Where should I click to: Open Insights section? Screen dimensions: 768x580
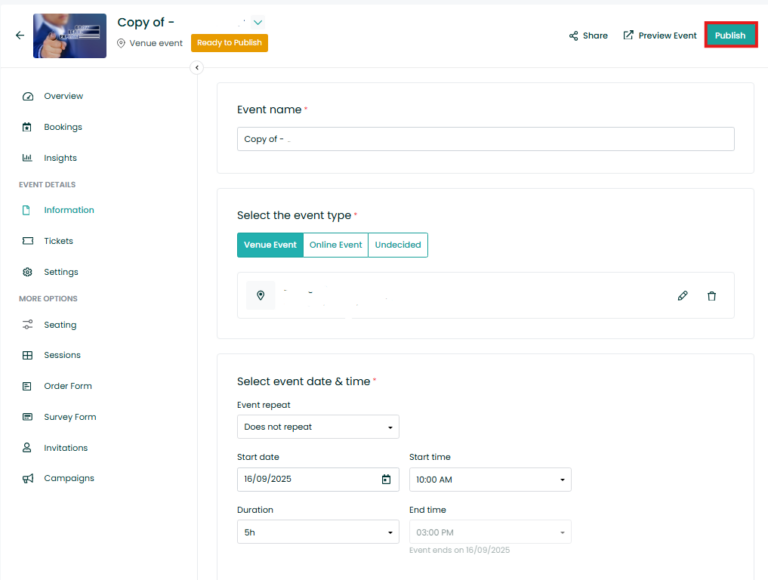(60, 158)
